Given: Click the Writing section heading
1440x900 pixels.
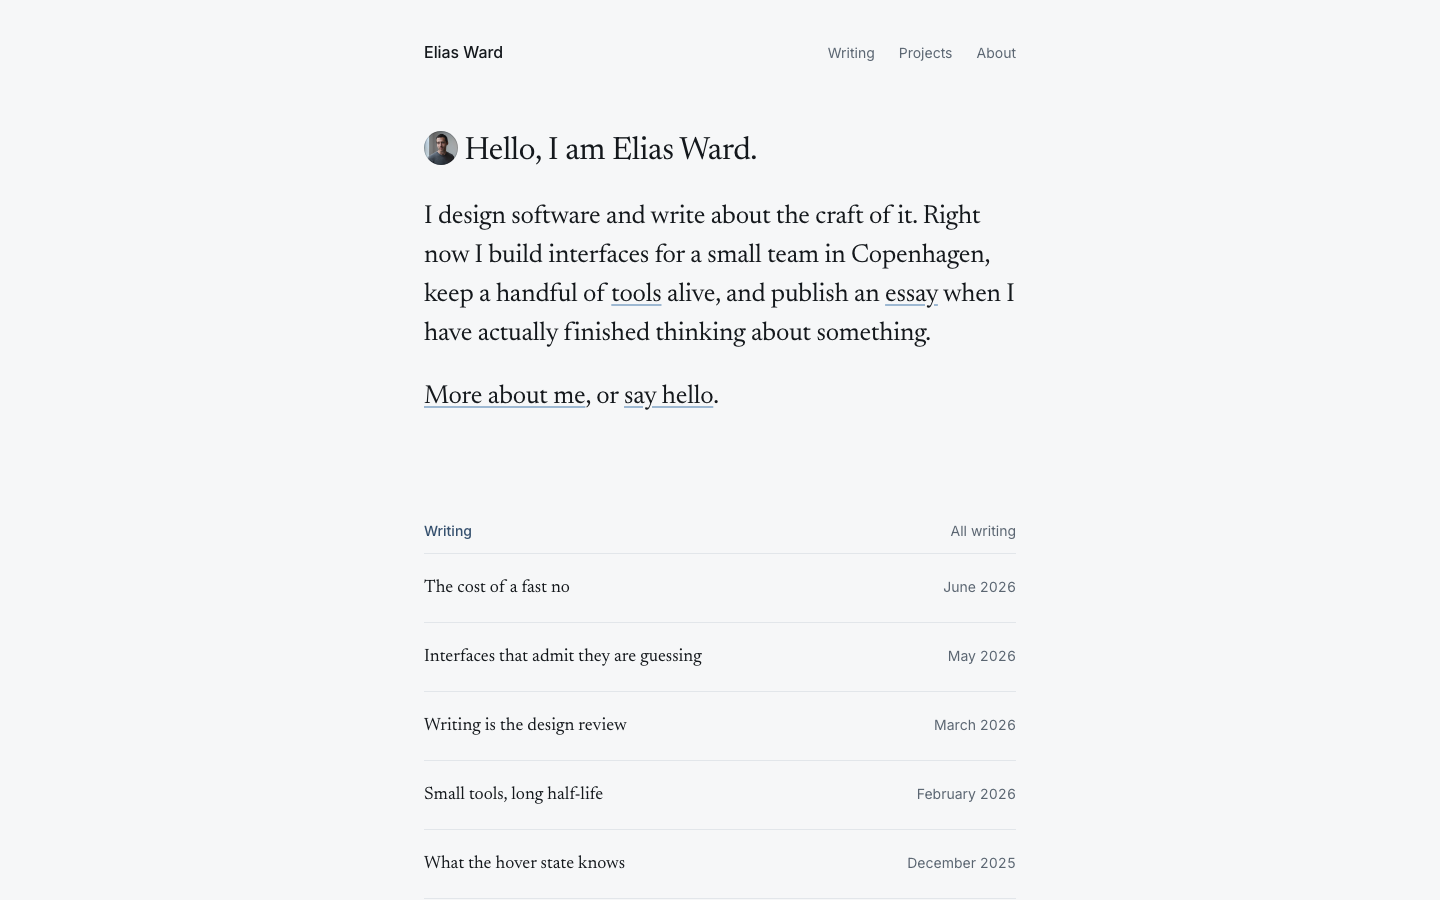Looking at the screenshot, I should [x=448, y=531].
